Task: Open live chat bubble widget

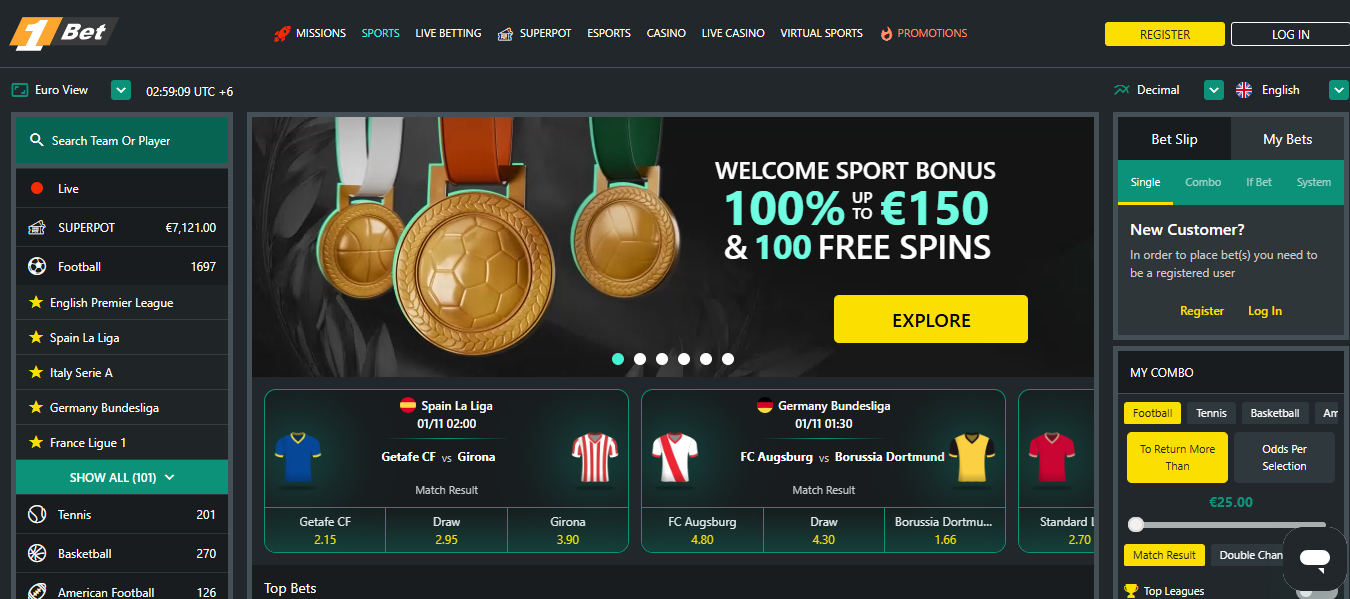Action: (1315, 559)
